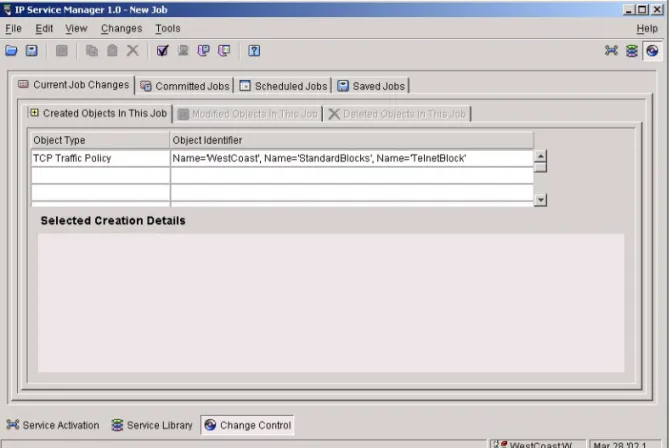Click the table scrollbar thumb
672x448 pixels.
[540, 167]
